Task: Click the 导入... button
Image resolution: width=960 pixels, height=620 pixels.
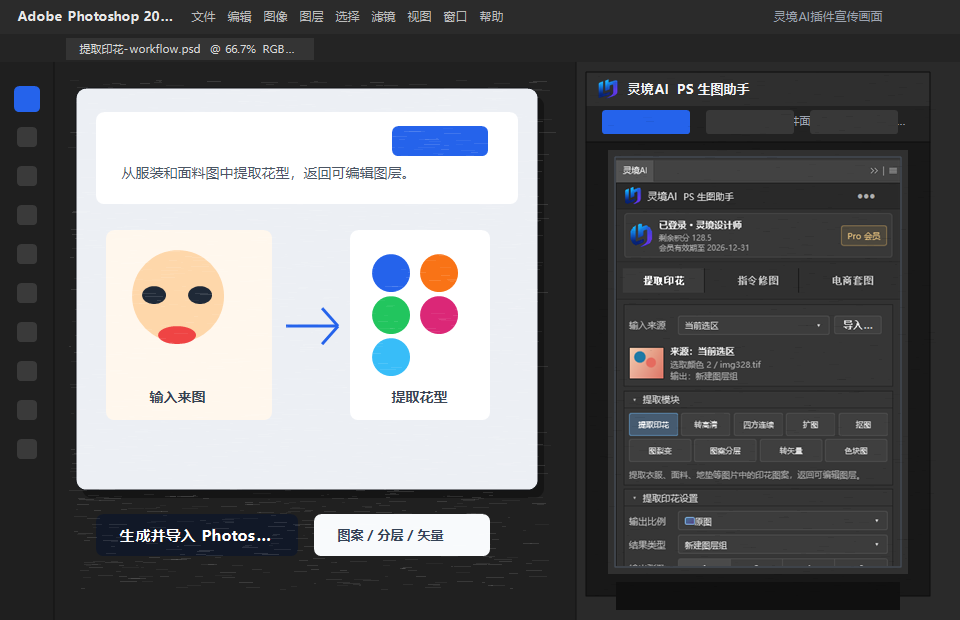Action: [858, 325]
